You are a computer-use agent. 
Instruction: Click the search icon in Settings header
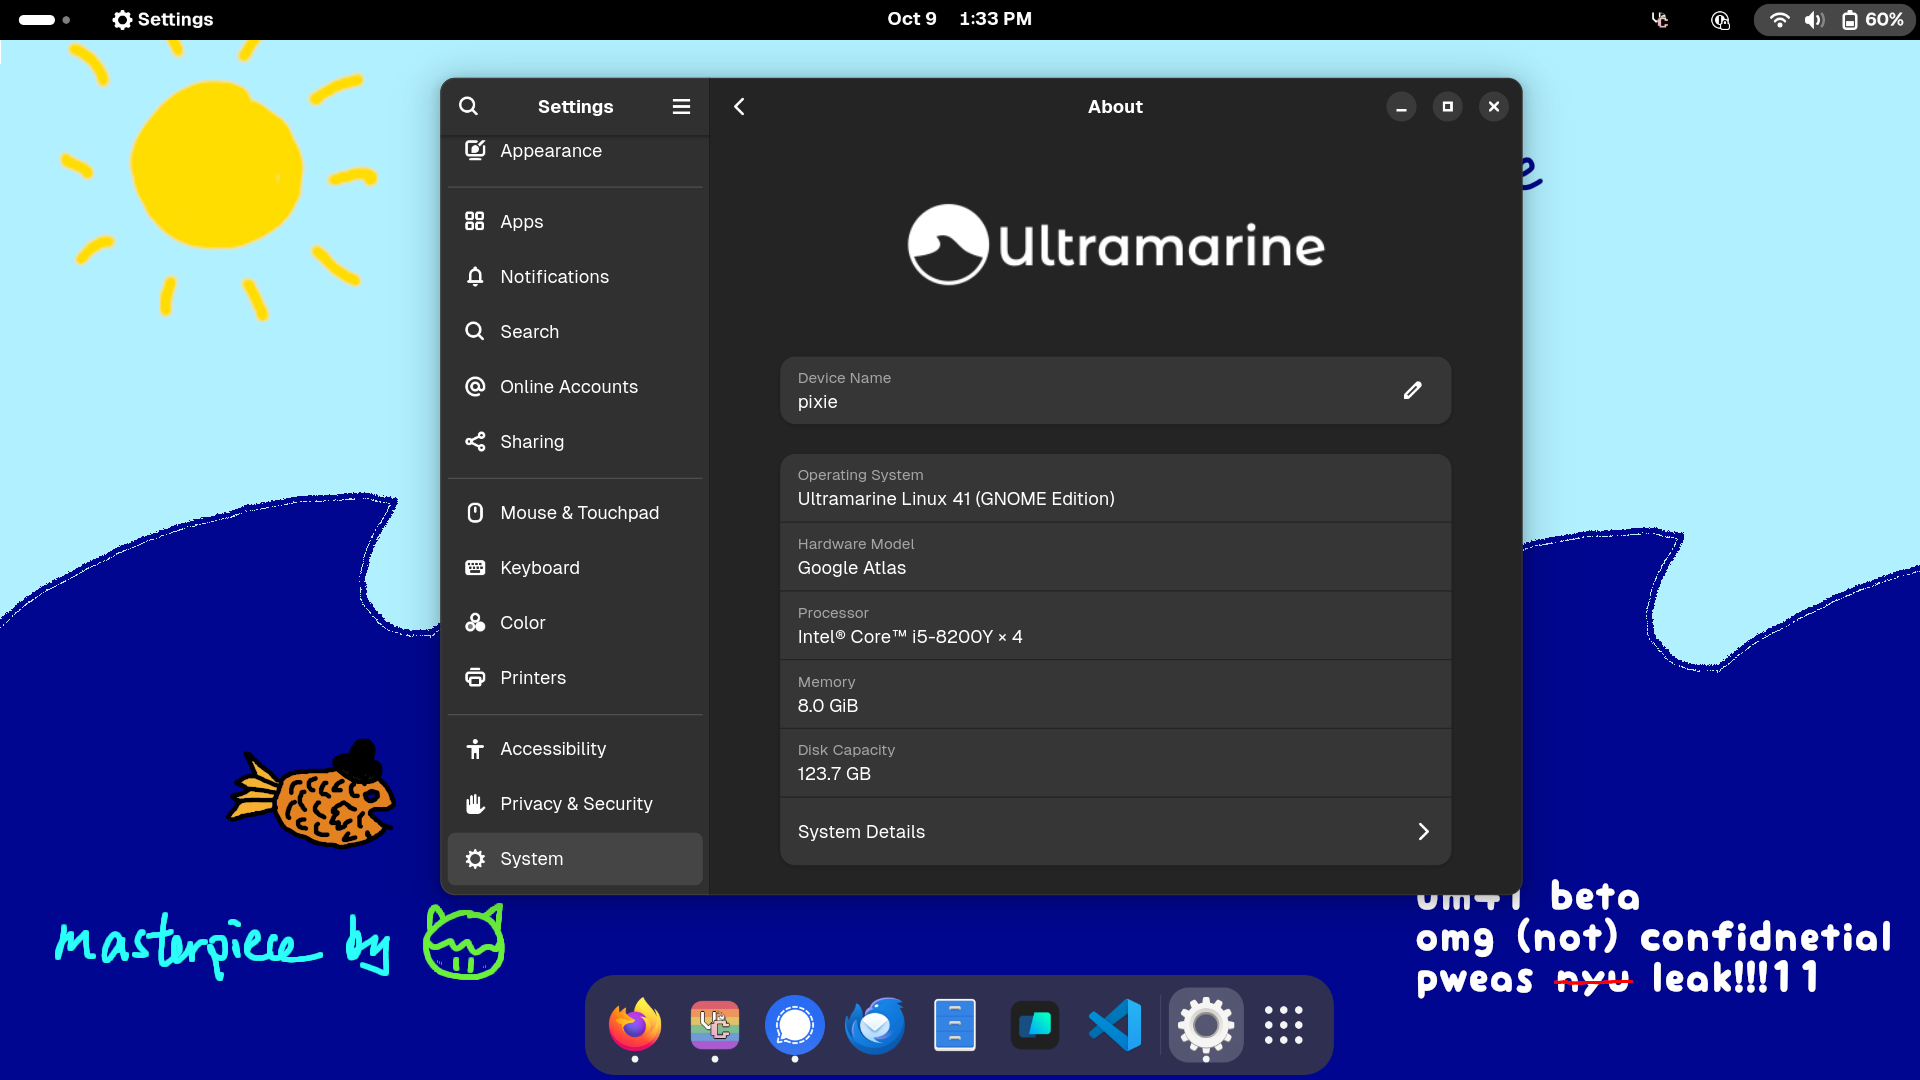pos(468,106)
